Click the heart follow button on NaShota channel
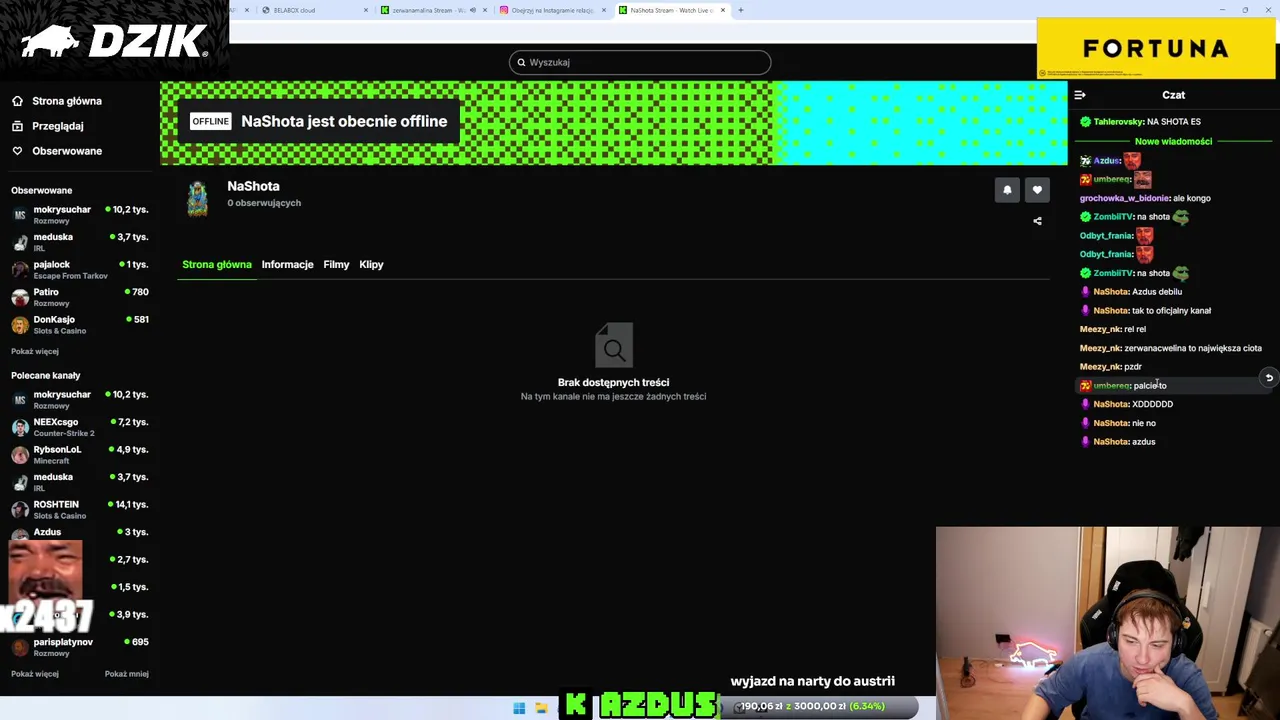Image resolution: width=1280 pixels, height=720 pixels. click(x=1037, y=190)
